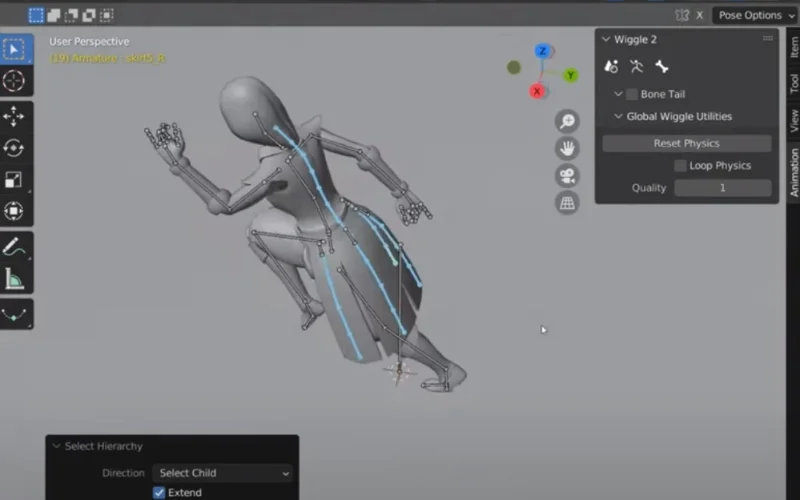Select the Select Box tool

click(15, 50)
